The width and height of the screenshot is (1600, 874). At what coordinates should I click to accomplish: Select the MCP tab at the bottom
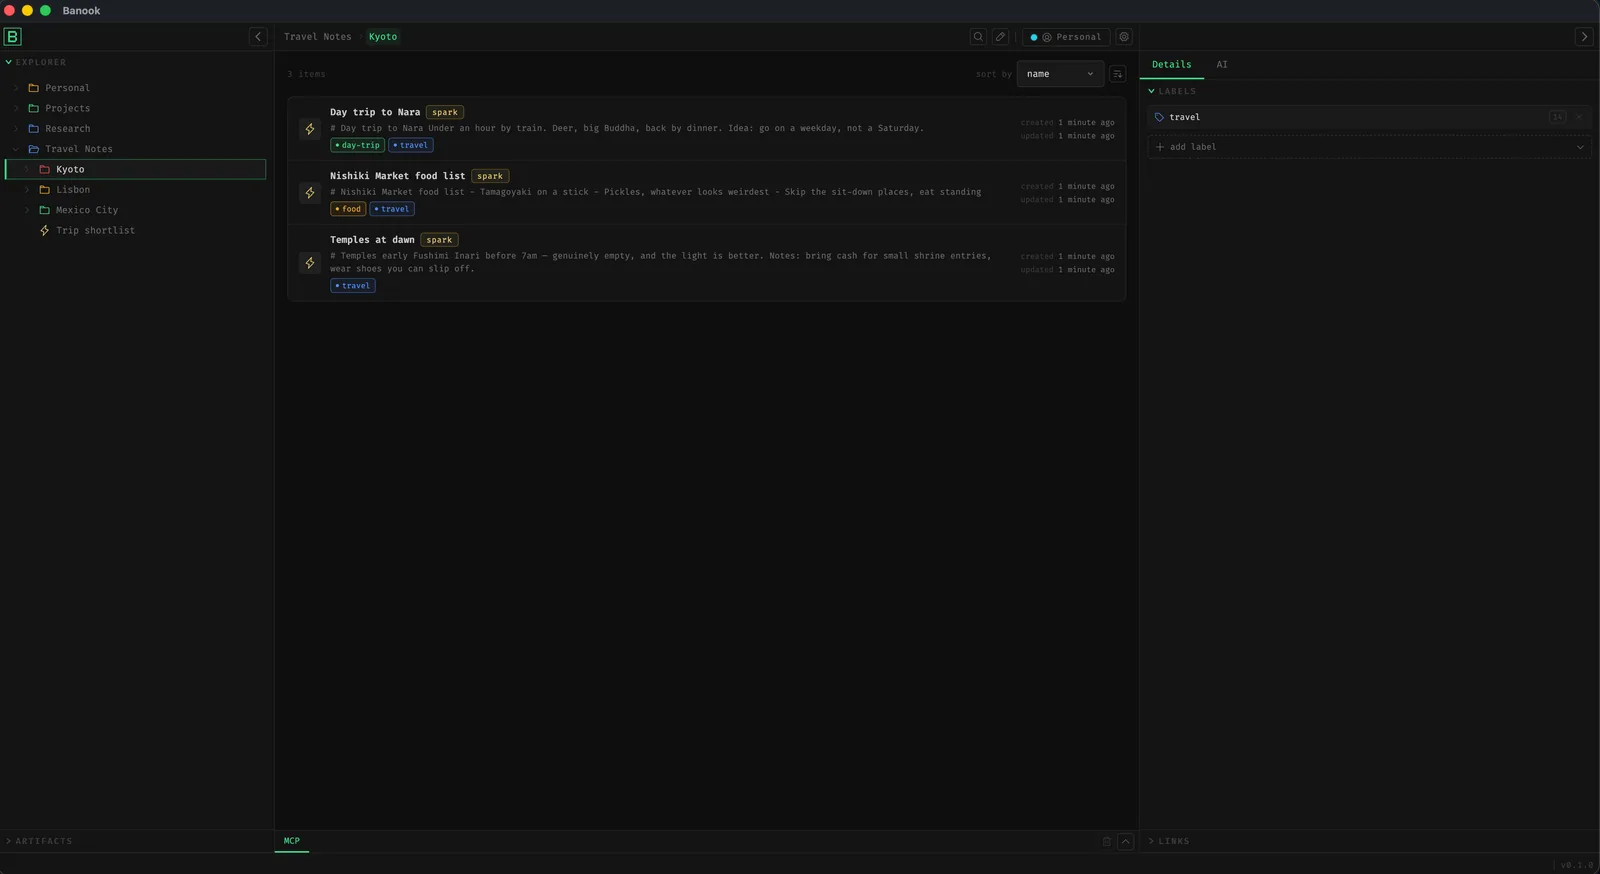tap(292, 842)
